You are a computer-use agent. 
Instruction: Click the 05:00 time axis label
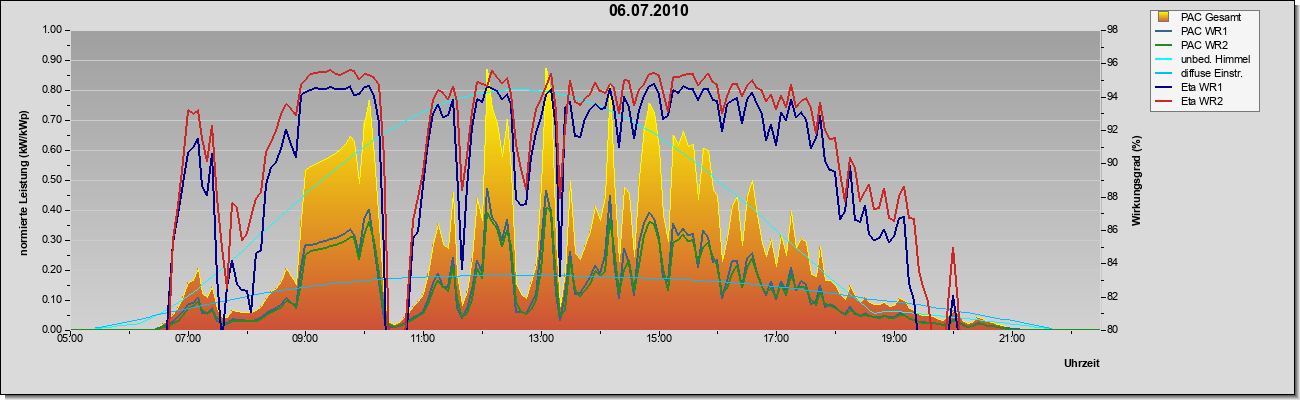69,340
